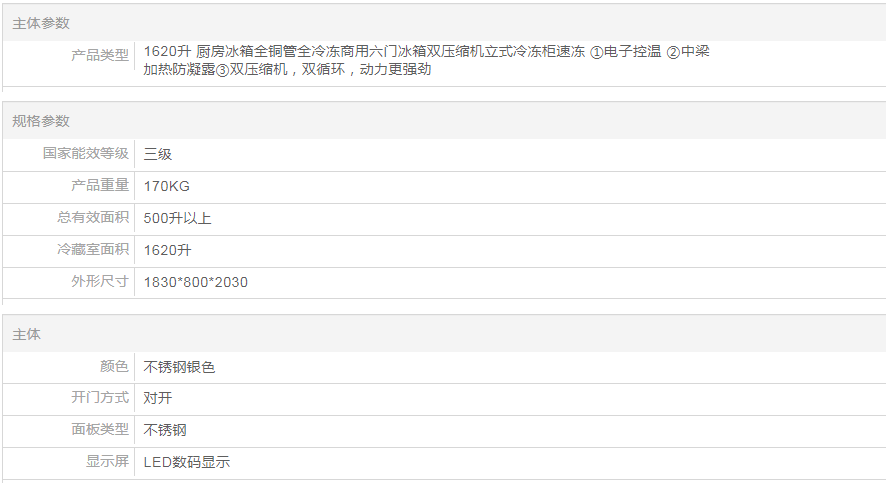Click the 规格参数 section header

click(41, 121)
